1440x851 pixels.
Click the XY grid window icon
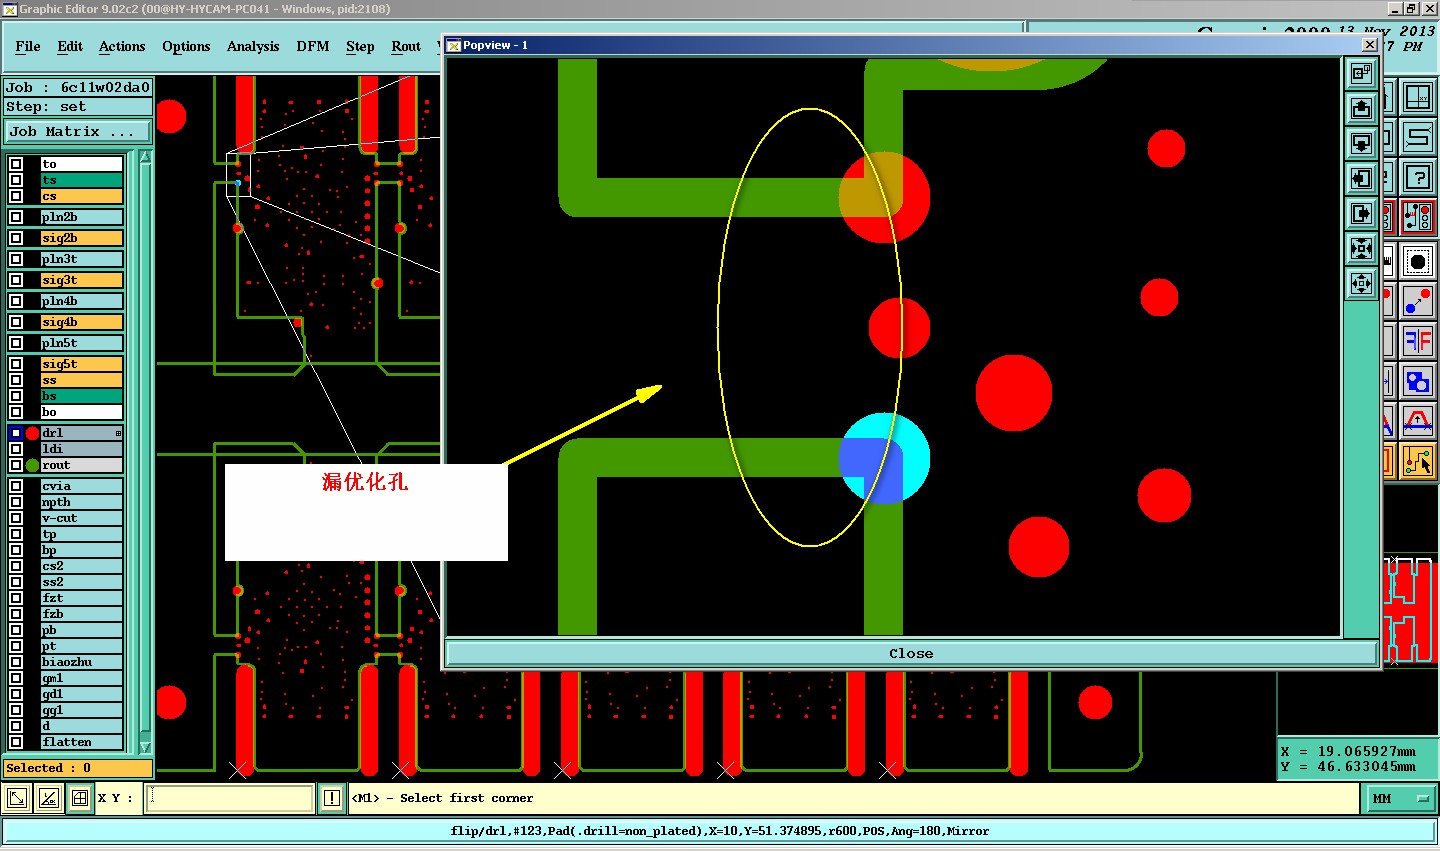[x=1418, y=97]
